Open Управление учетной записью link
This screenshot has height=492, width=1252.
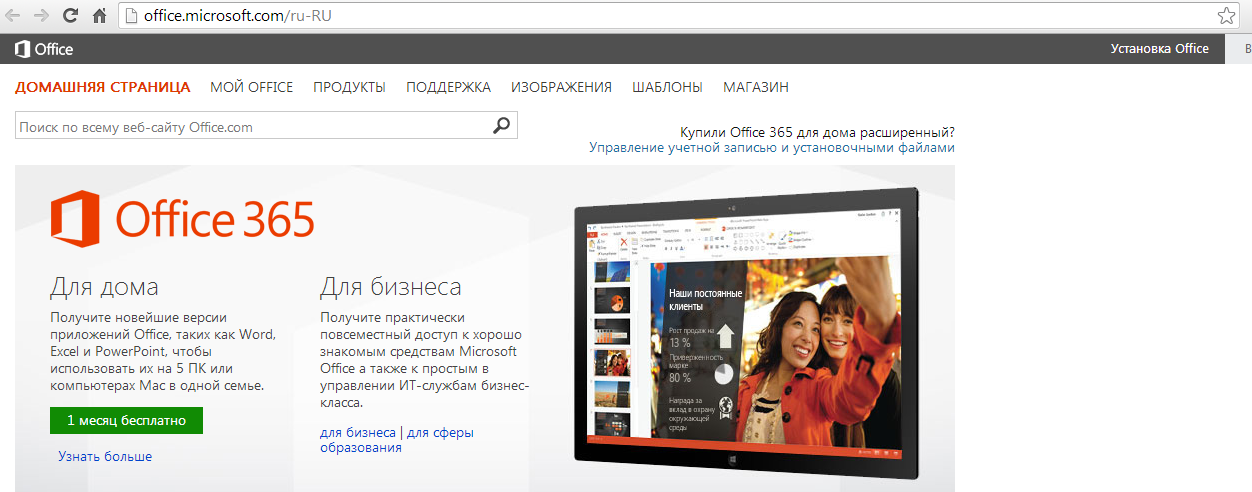772,148
